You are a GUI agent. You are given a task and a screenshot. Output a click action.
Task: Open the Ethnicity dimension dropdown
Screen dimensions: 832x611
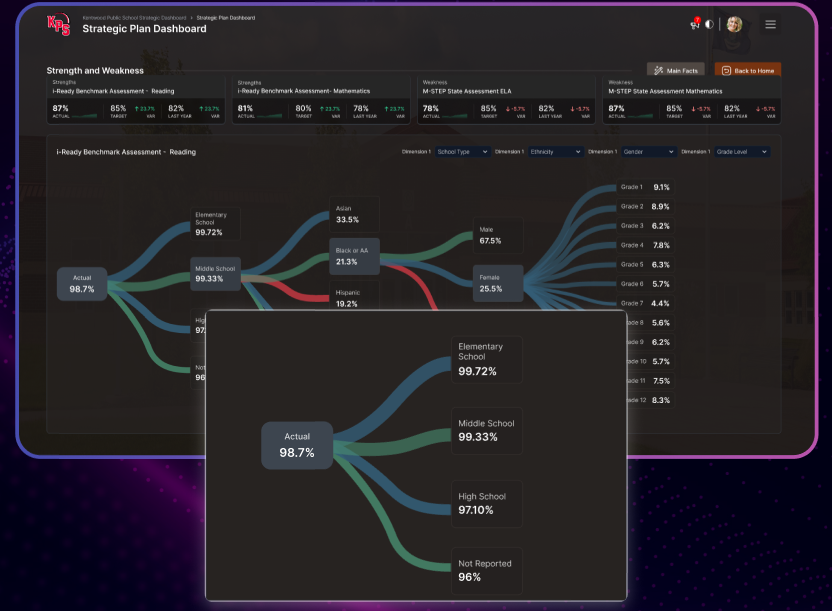[x=555, y=152]
